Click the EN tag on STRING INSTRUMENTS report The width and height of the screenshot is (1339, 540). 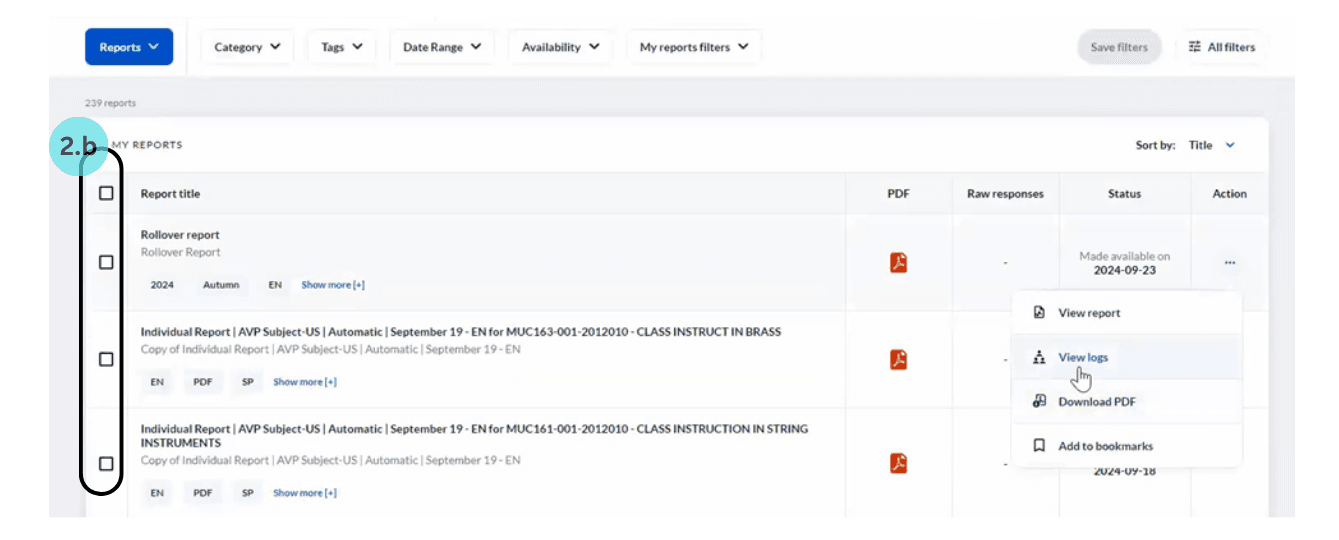coord(157,493)
